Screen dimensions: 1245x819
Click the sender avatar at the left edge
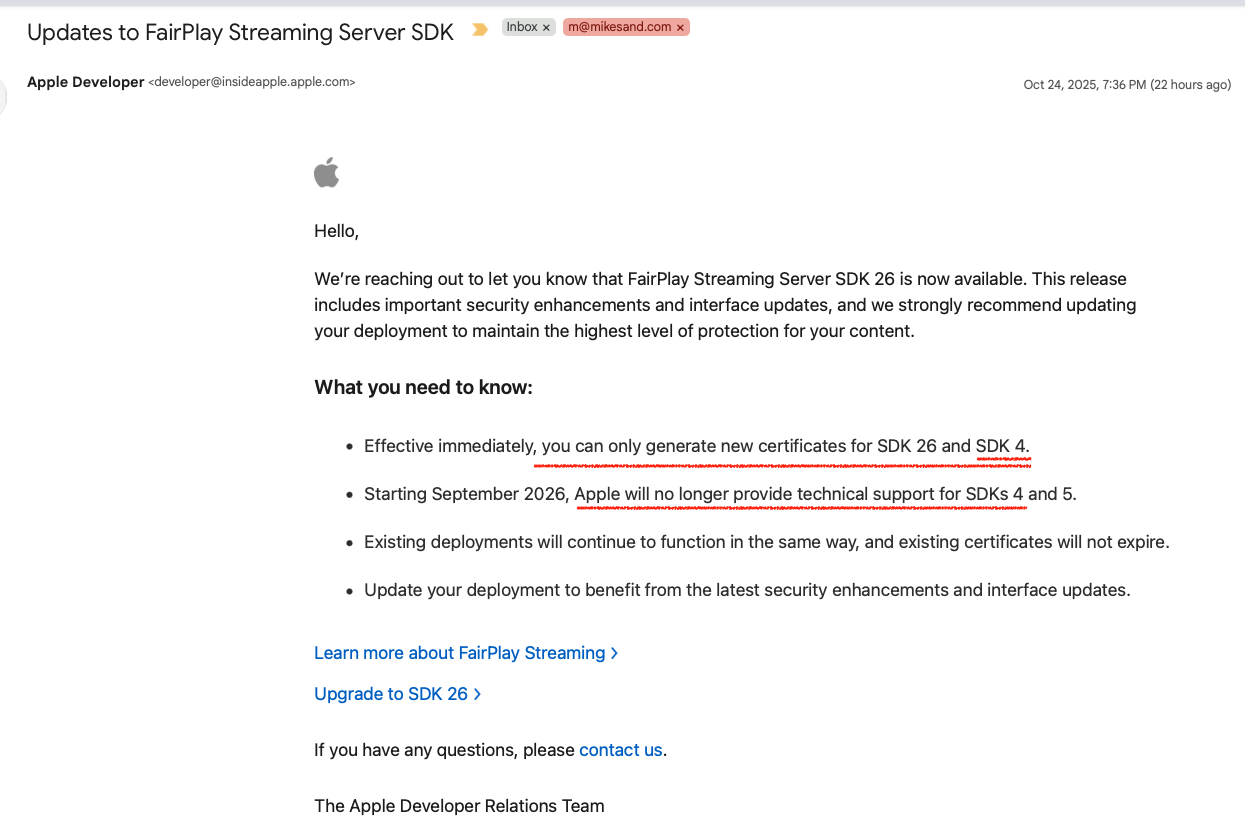coord(4,97)
